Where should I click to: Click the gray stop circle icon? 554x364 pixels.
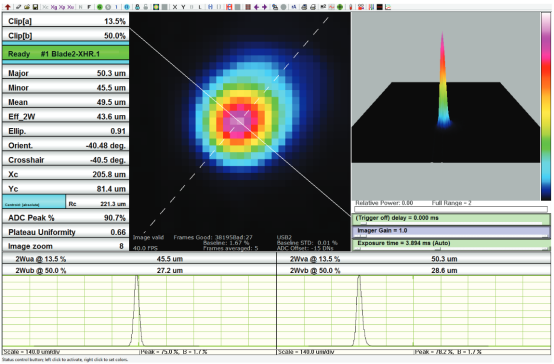108,7
